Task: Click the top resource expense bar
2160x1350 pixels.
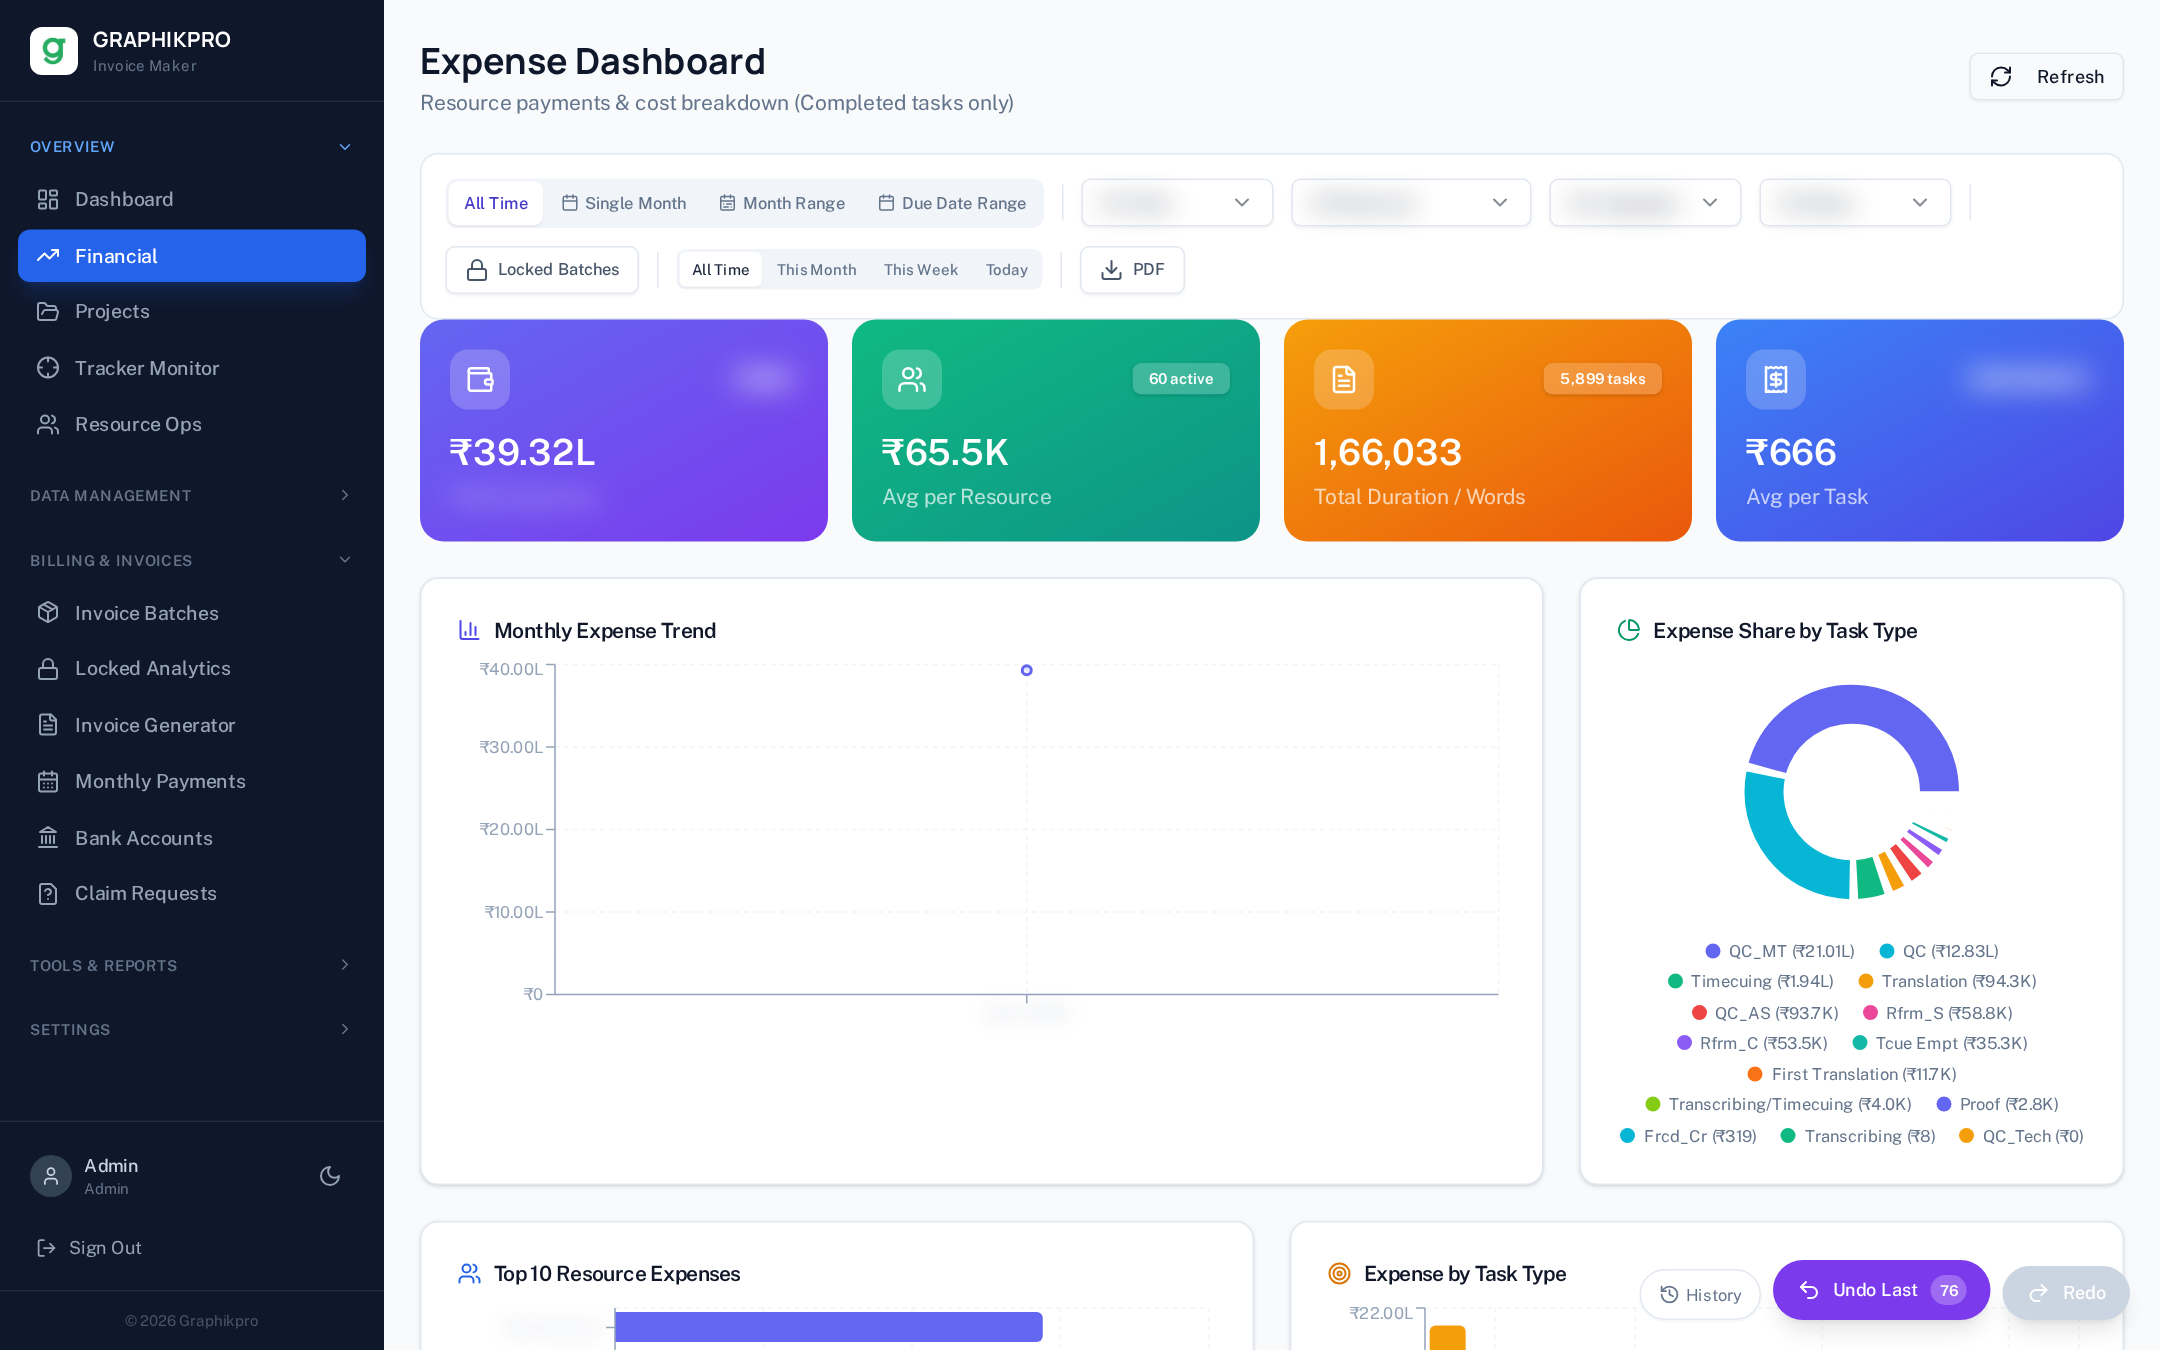Action: click(829, 1327)
